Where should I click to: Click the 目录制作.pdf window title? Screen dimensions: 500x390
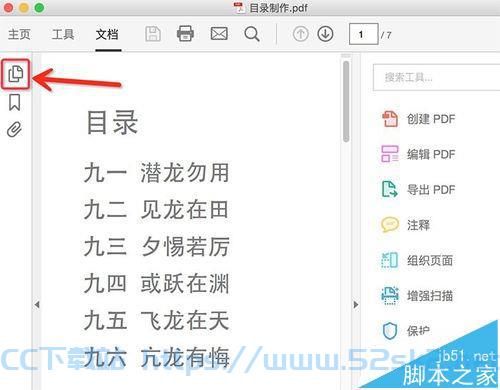click(278, 8)
